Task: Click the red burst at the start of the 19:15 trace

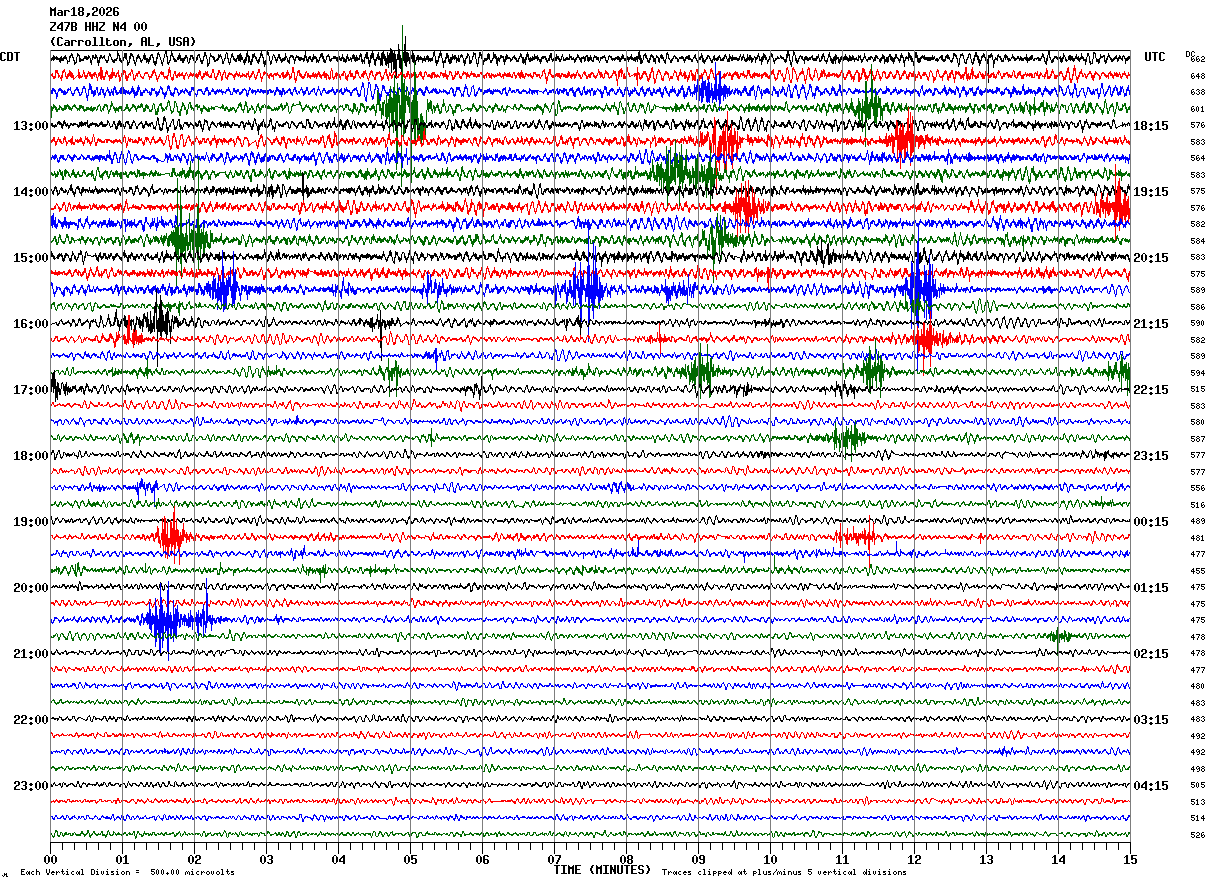Action: click(171, 537)
